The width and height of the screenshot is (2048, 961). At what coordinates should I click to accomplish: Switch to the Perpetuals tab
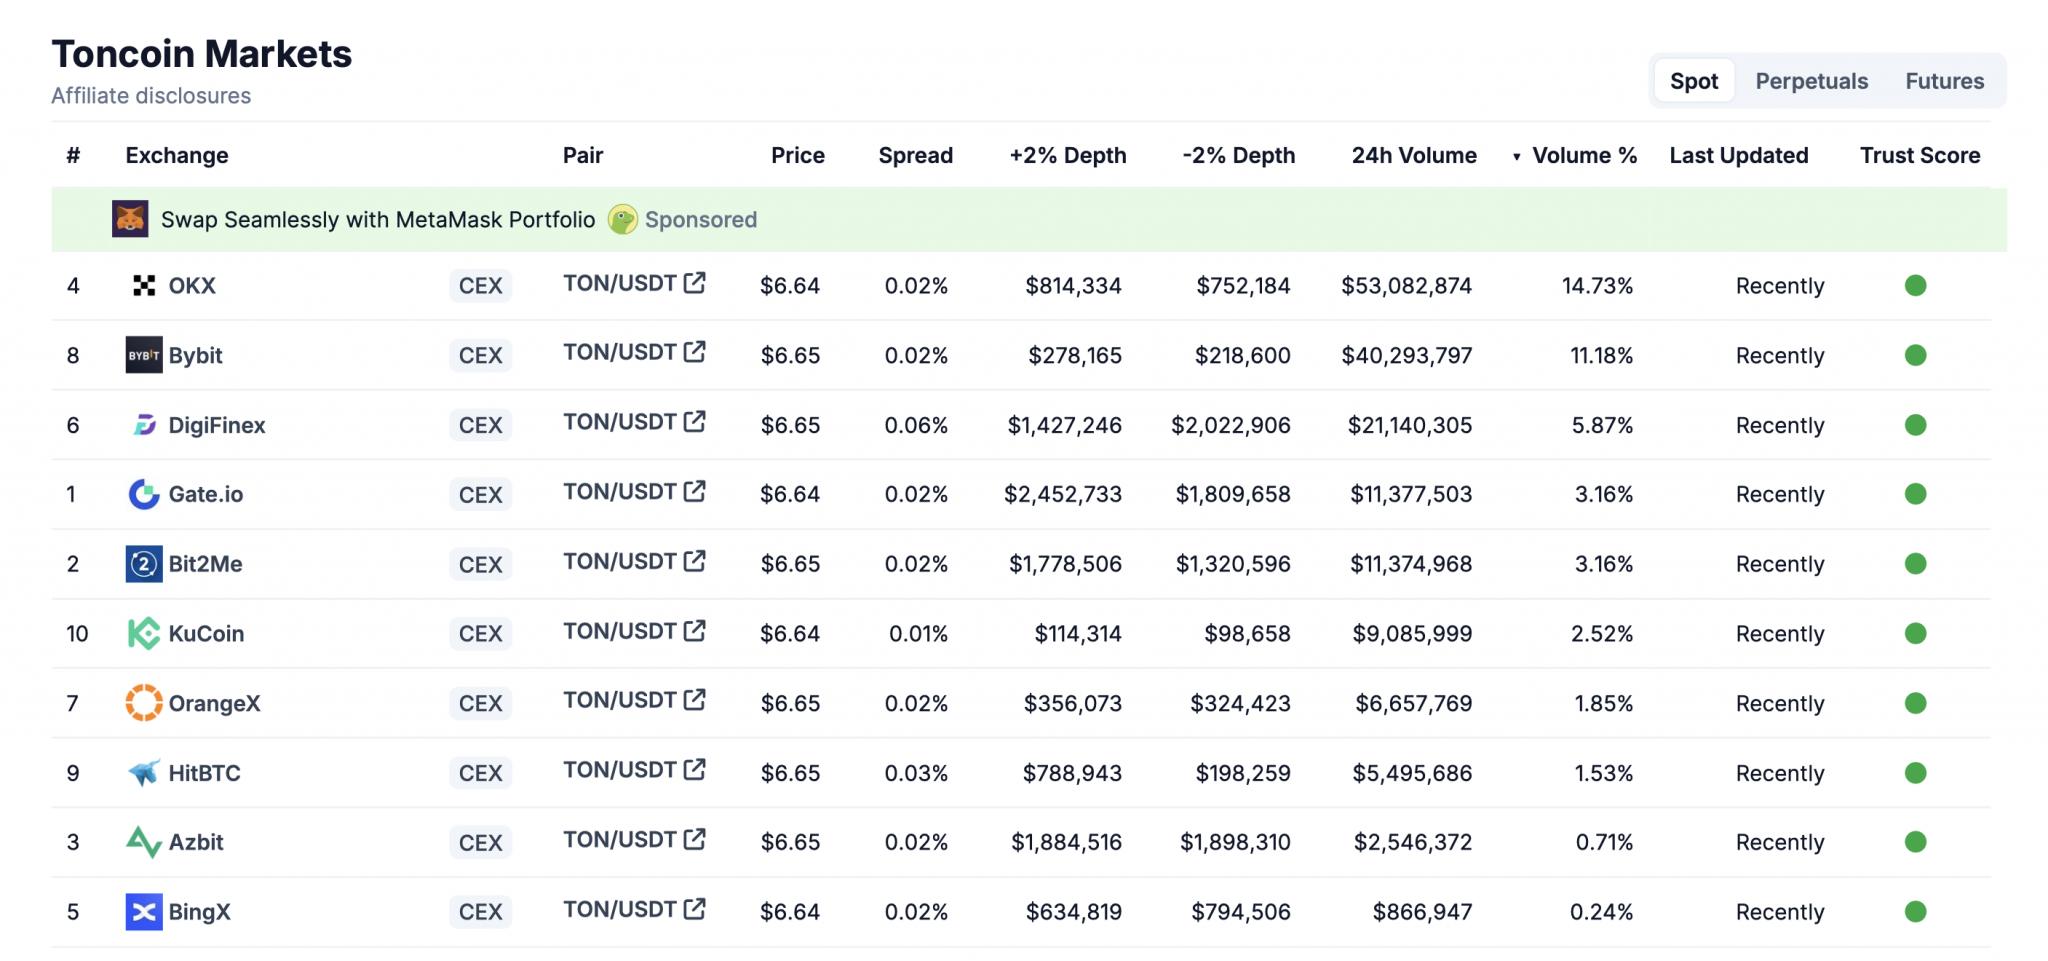pyautogui.click(x=1811, y=81)
